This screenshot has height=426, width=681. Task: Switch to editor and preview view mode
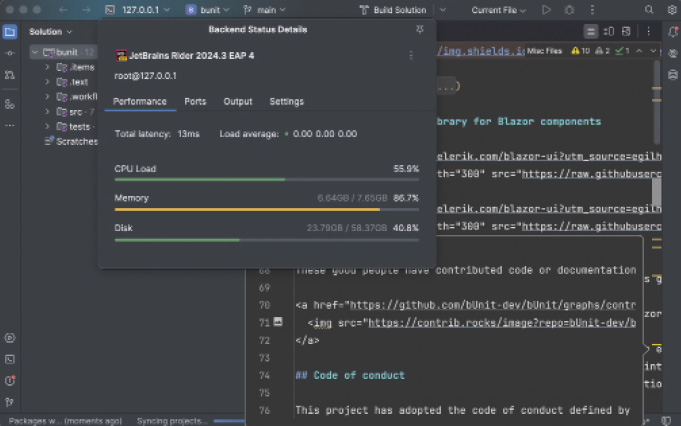pos(608,31)
